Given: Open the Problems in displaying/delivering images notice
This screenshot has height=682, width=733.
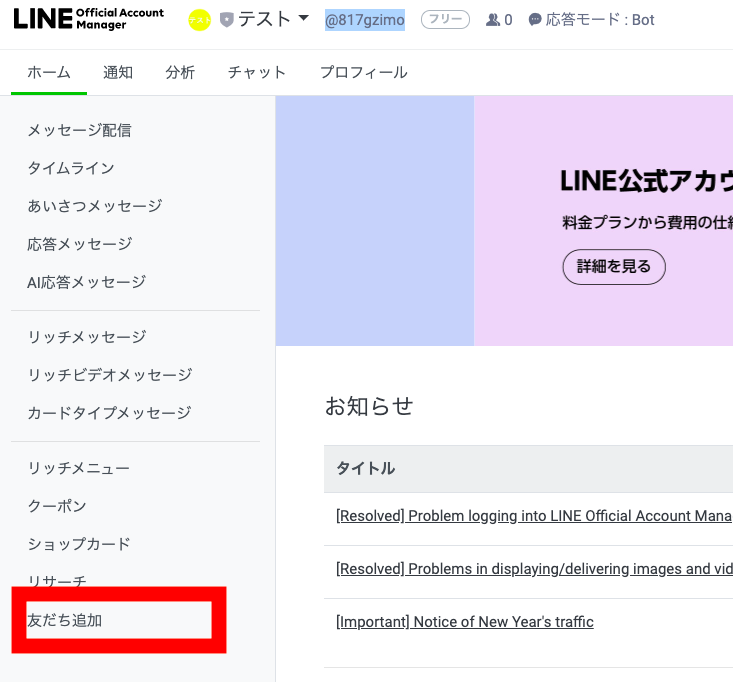Looking at the screenshot, I should pyautogui.click(x=534, y=569).
